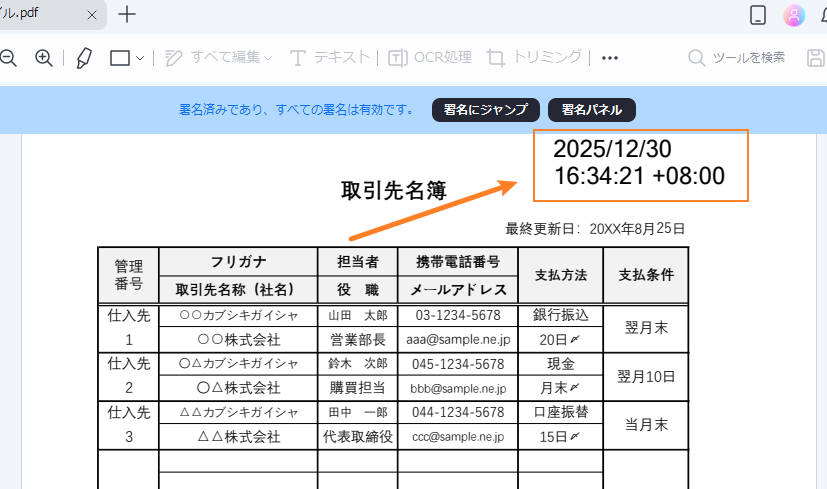Image resolution: width=827 pixels, height=489 pixels.
Task: Click the 15日〆 closing date cell
Action: click(560, 437)
